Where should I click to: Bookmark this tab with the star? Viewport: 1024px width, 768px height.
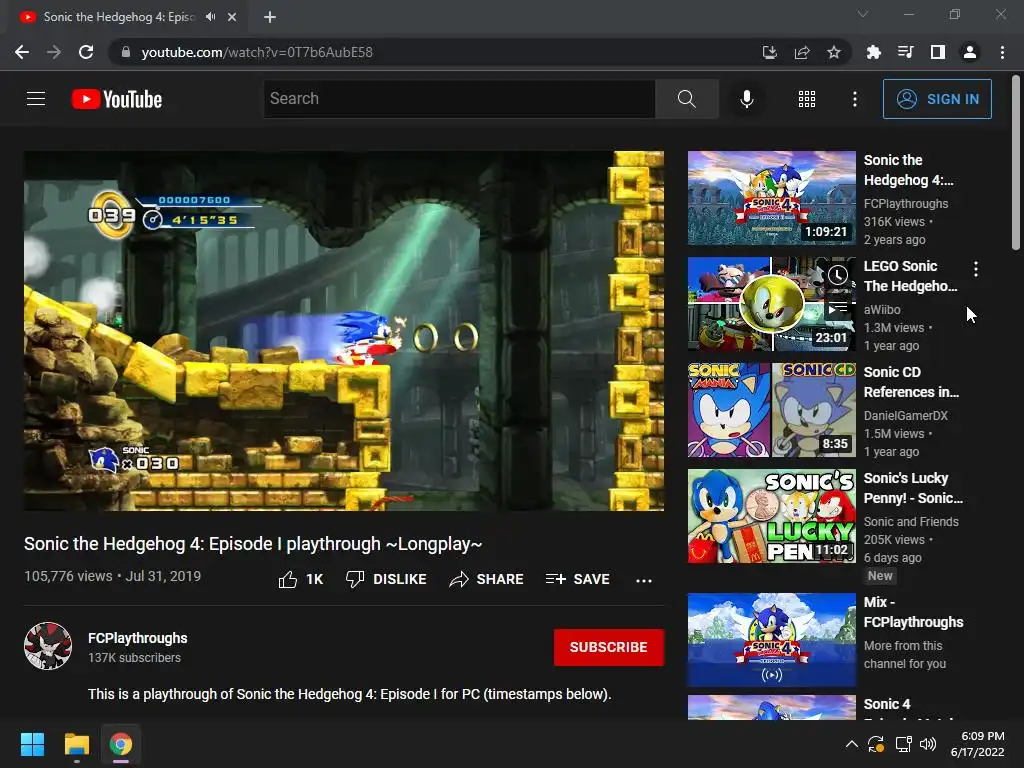pyautogui.click(x=833, y=52)
